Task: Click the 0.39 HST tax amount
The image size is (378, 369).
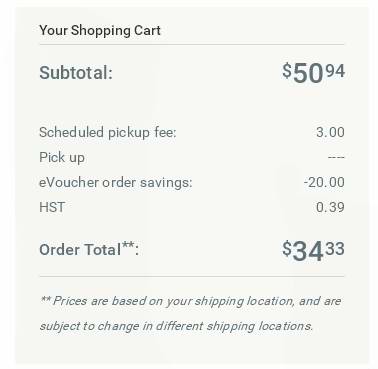Action: (330, 207)
